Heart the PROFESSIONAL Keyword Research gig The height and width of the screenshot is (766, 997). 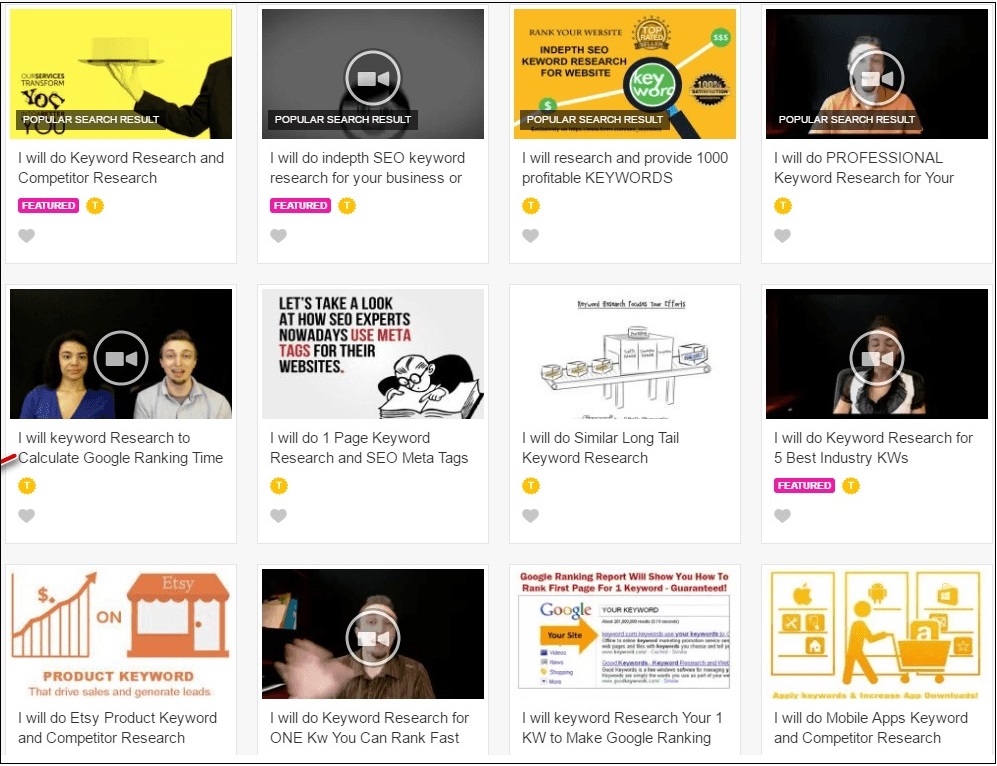pyautogui.click(x=783, y=236)
